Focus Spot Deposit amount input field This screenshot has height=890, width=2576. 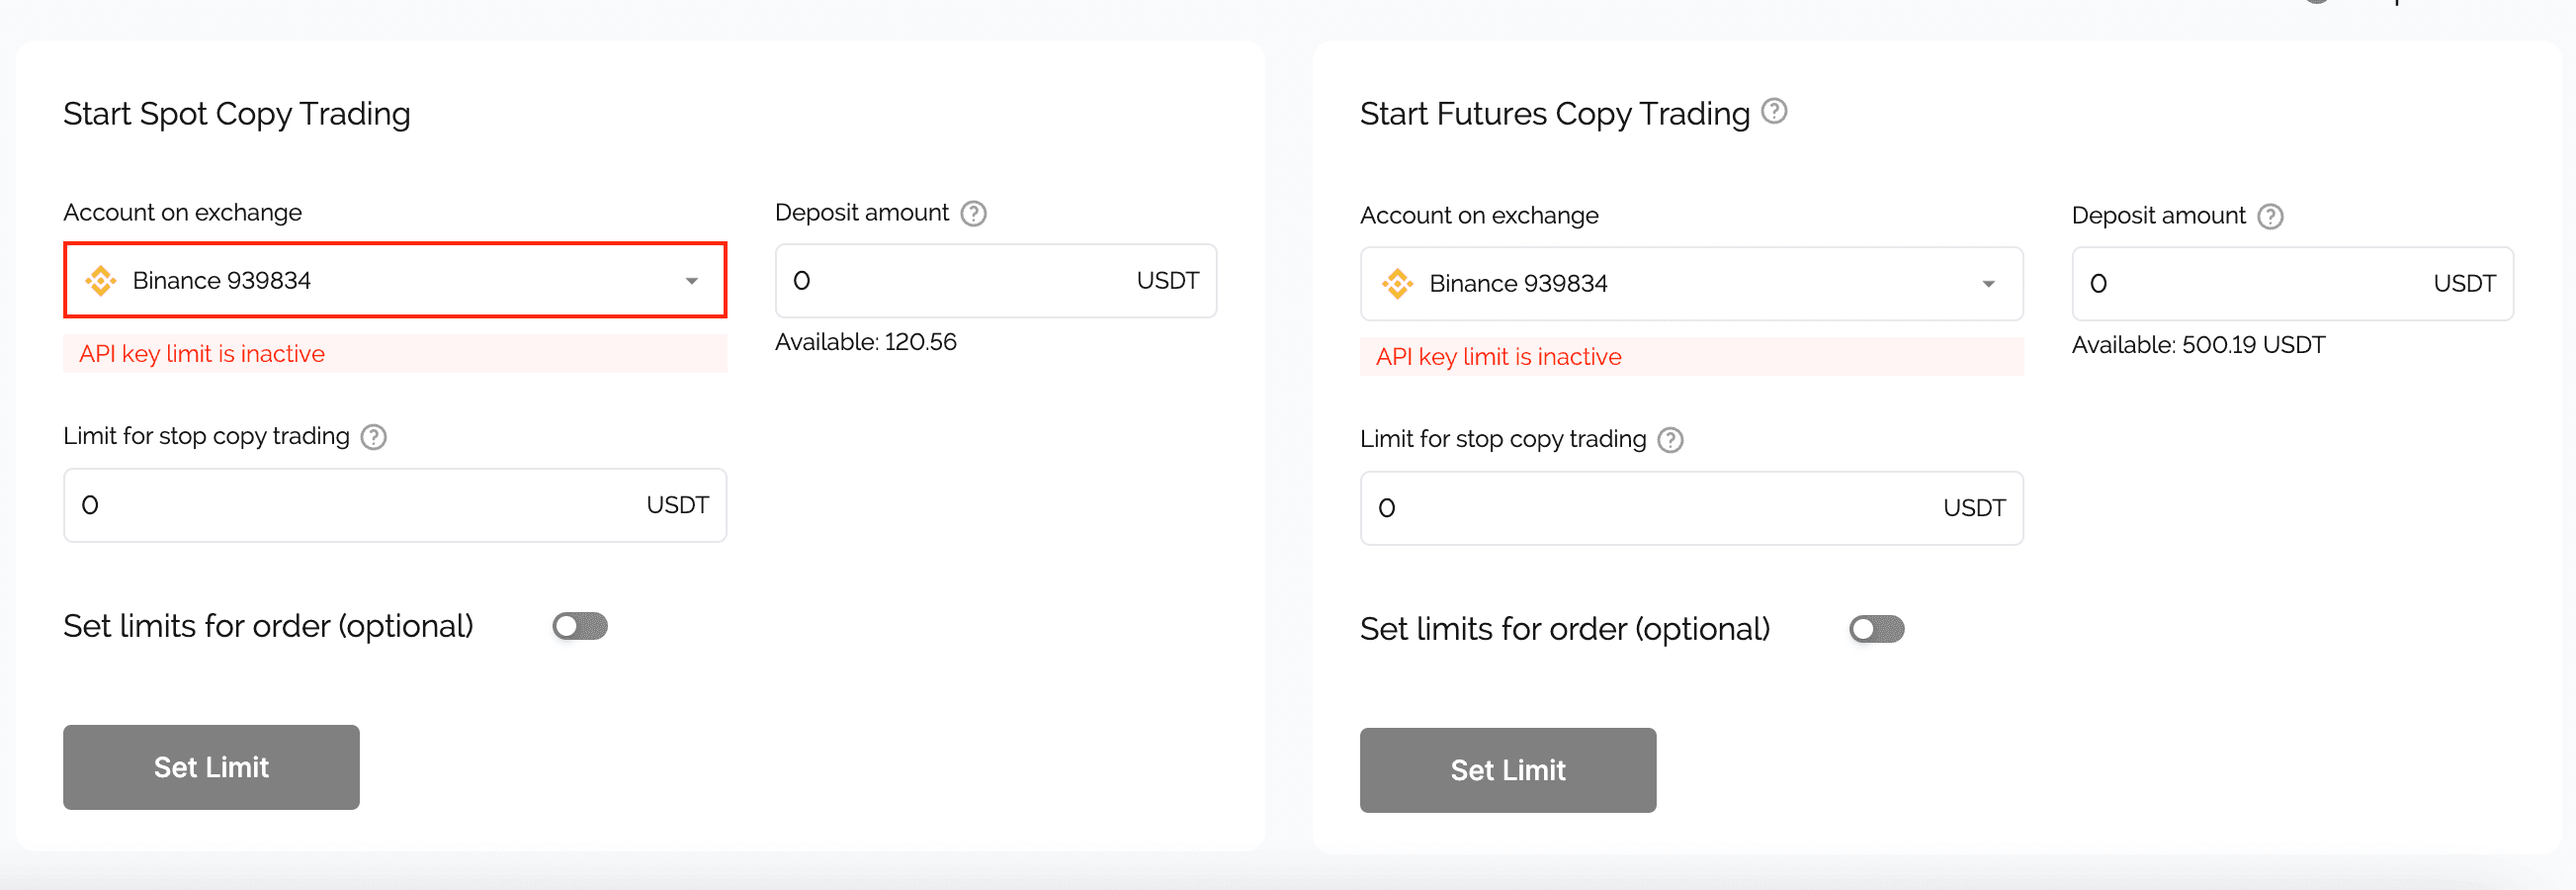[996, 281]
